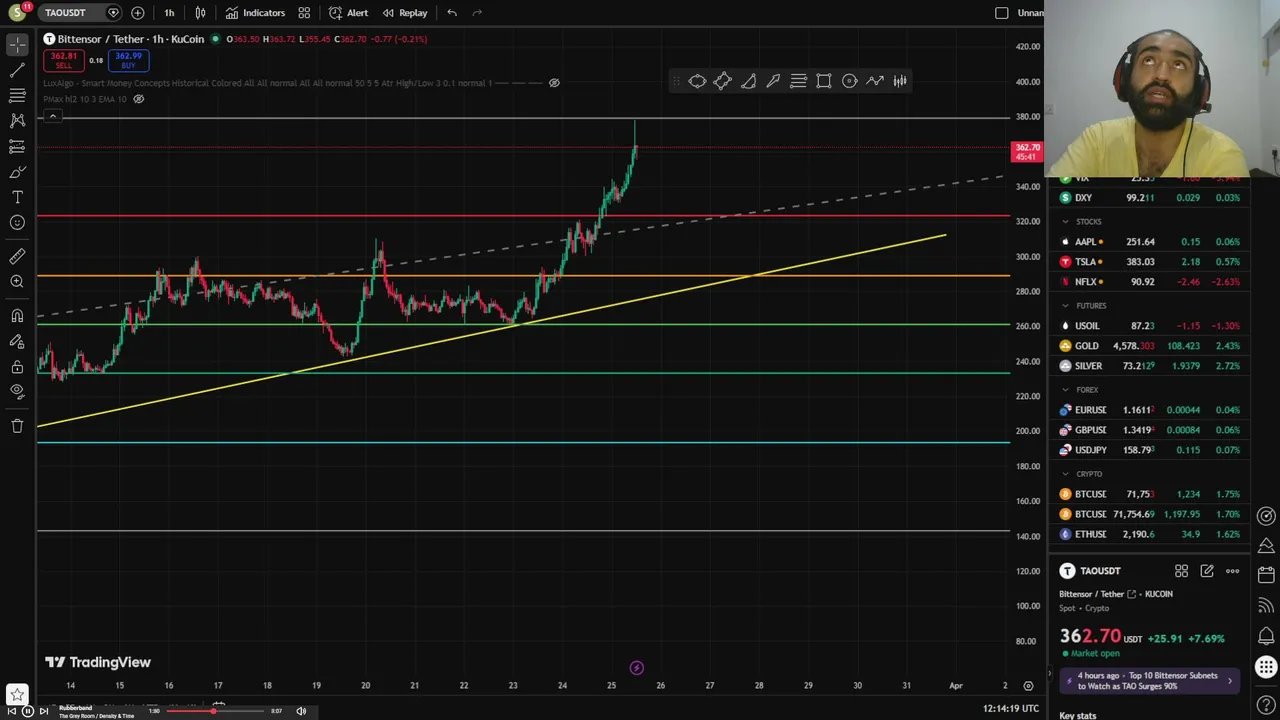
Task: Pick the horizontal lines tool in floating toolbar
Action: tap(798, 81)
